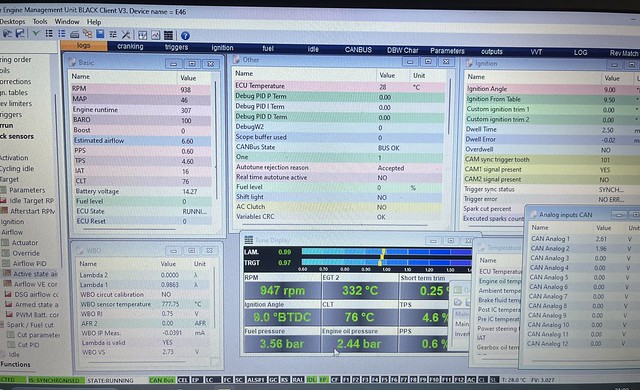Click the blue help question mark icon

point(185,36)
